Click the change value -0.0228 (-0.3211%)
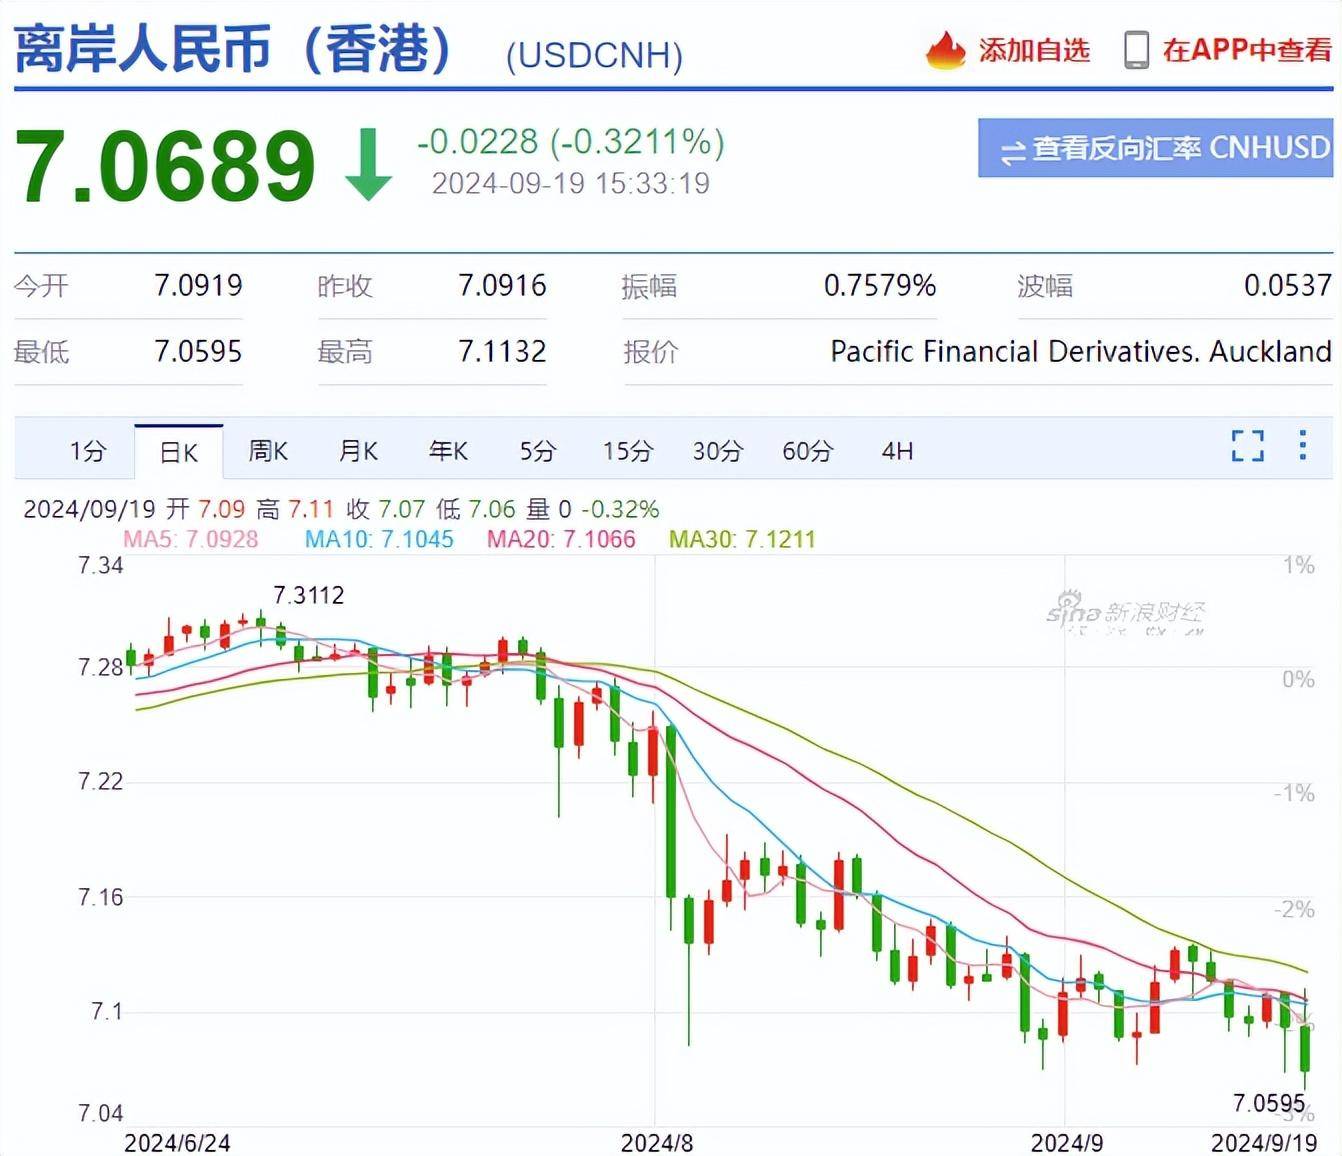Viewport: 1342px width, 1156px height. point(570,142)
